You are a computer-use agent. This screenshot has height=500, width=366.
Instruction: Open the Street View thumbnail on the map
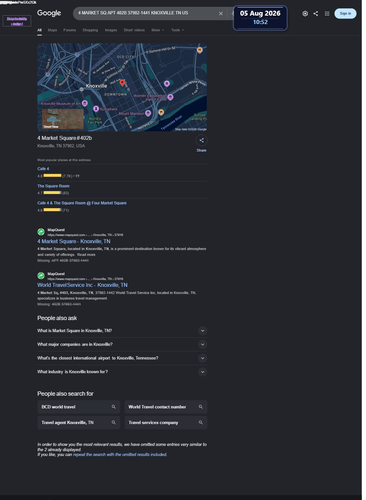coord(63,119)
